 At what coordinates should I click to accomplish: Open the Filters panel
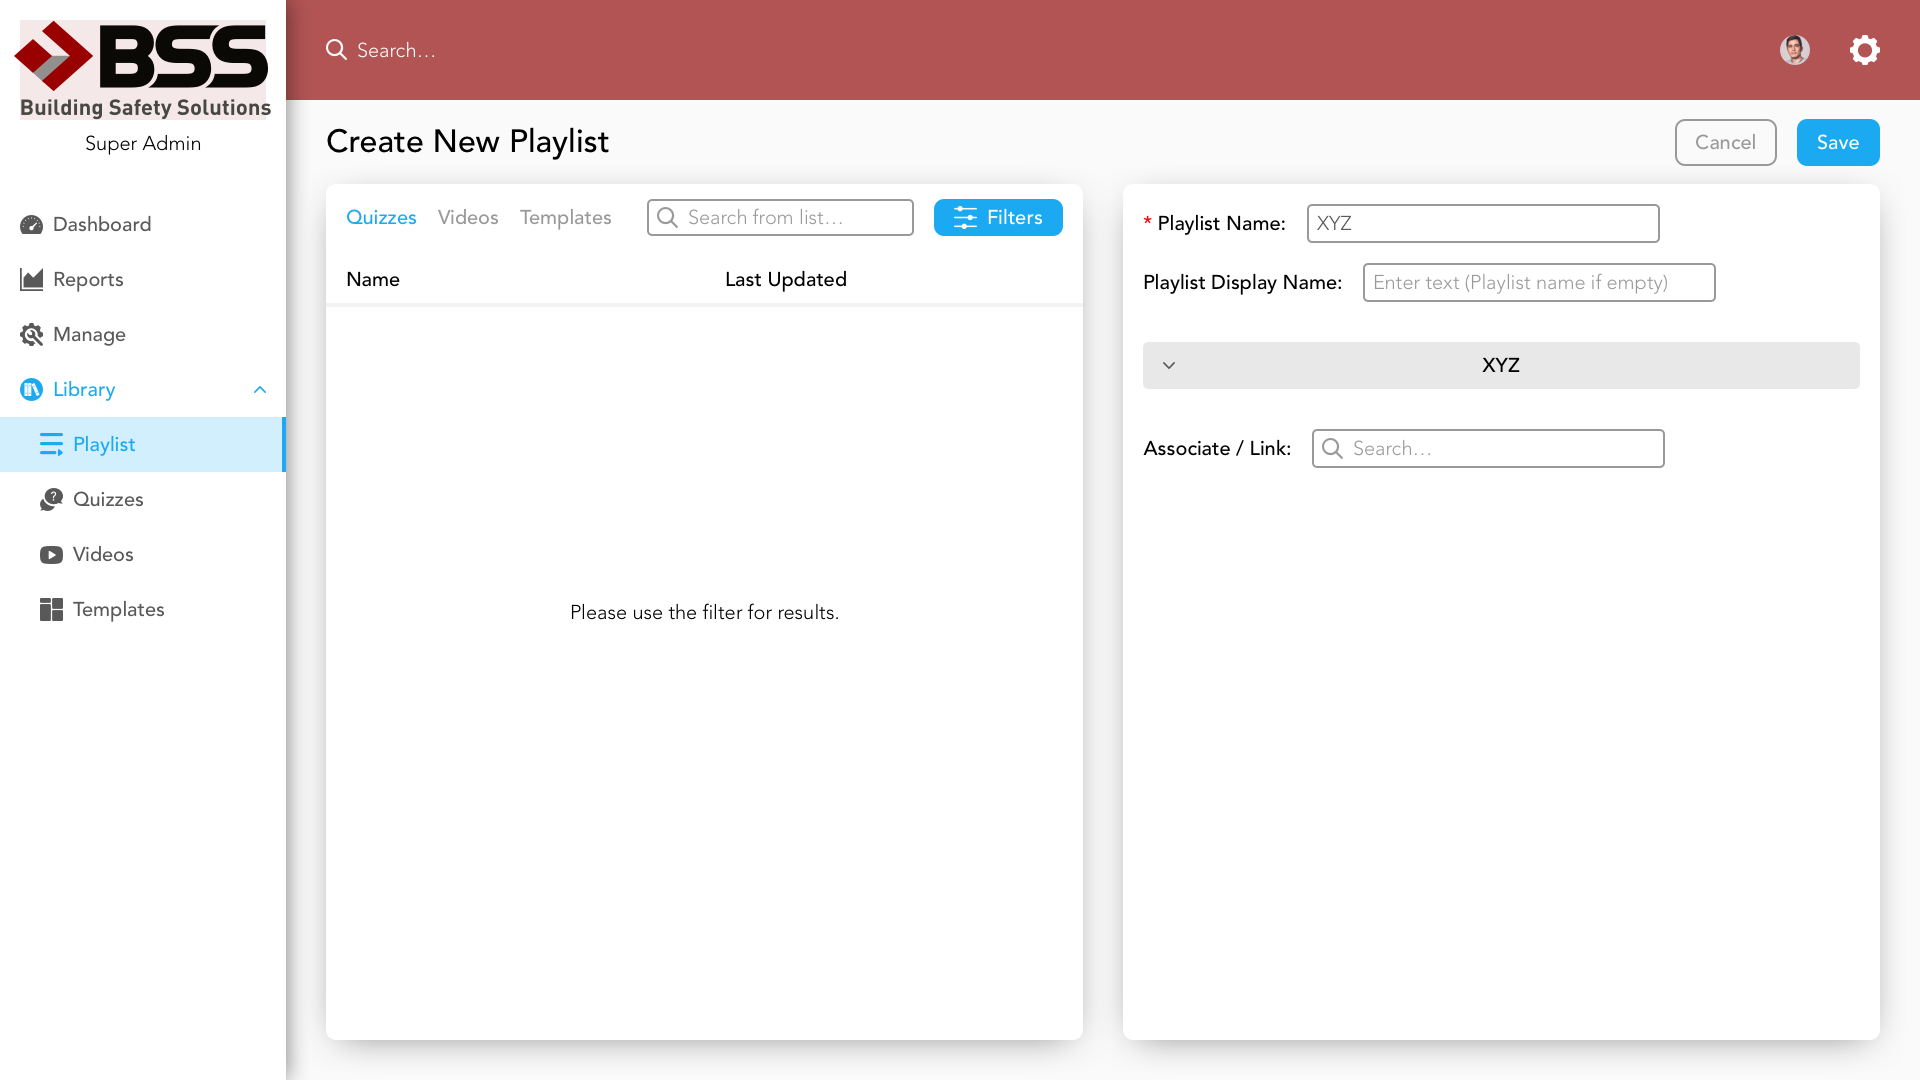pos(997,217)
